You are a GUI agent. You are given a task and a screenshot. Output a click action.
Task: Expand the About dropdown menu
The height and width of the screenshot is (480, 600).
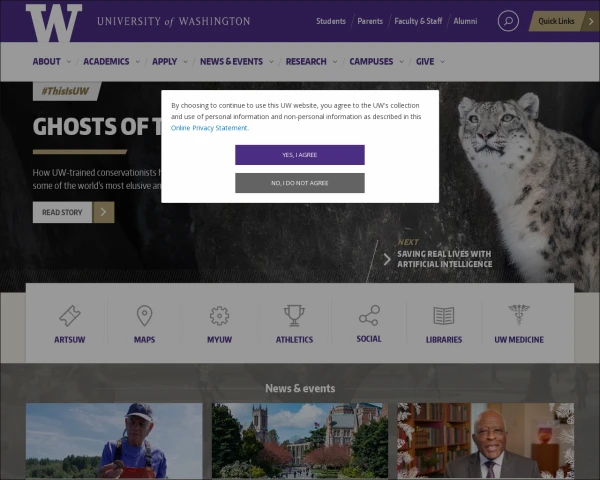[51, 62]
